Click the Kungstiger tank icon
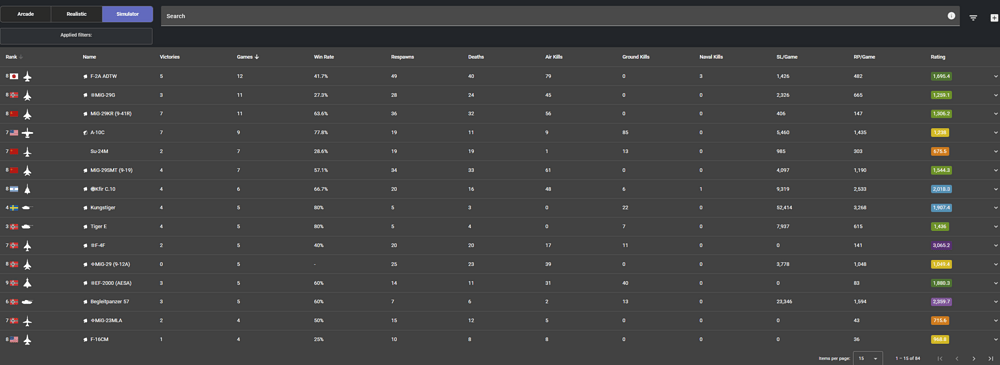The width and height of the screenshot is (1000, 365). click(27, 208)
